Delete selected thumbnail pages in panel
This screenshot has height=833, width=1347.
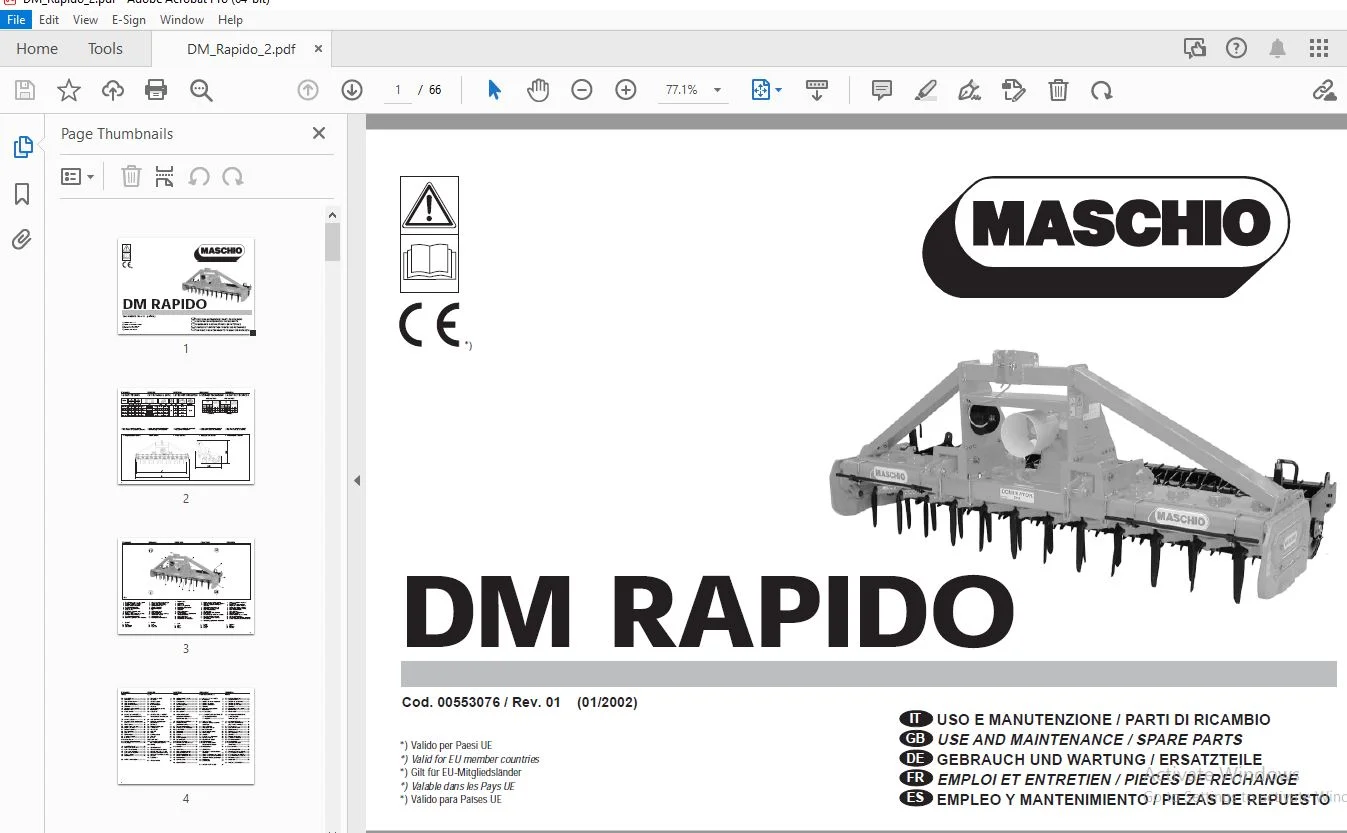pos(131,177)
